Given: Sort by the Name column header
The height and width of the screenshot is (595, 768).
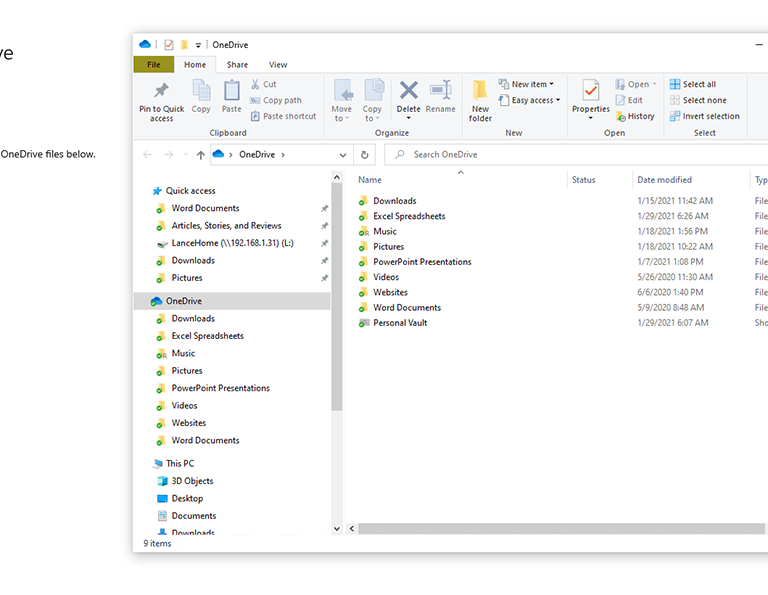Looking at the screenshot, I should point(369,180).
